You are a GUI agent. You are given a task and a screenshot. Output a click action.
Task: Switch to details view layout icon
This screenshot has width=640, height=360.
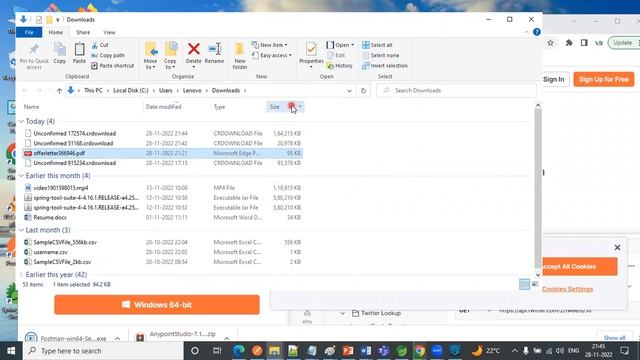point(524,284)
